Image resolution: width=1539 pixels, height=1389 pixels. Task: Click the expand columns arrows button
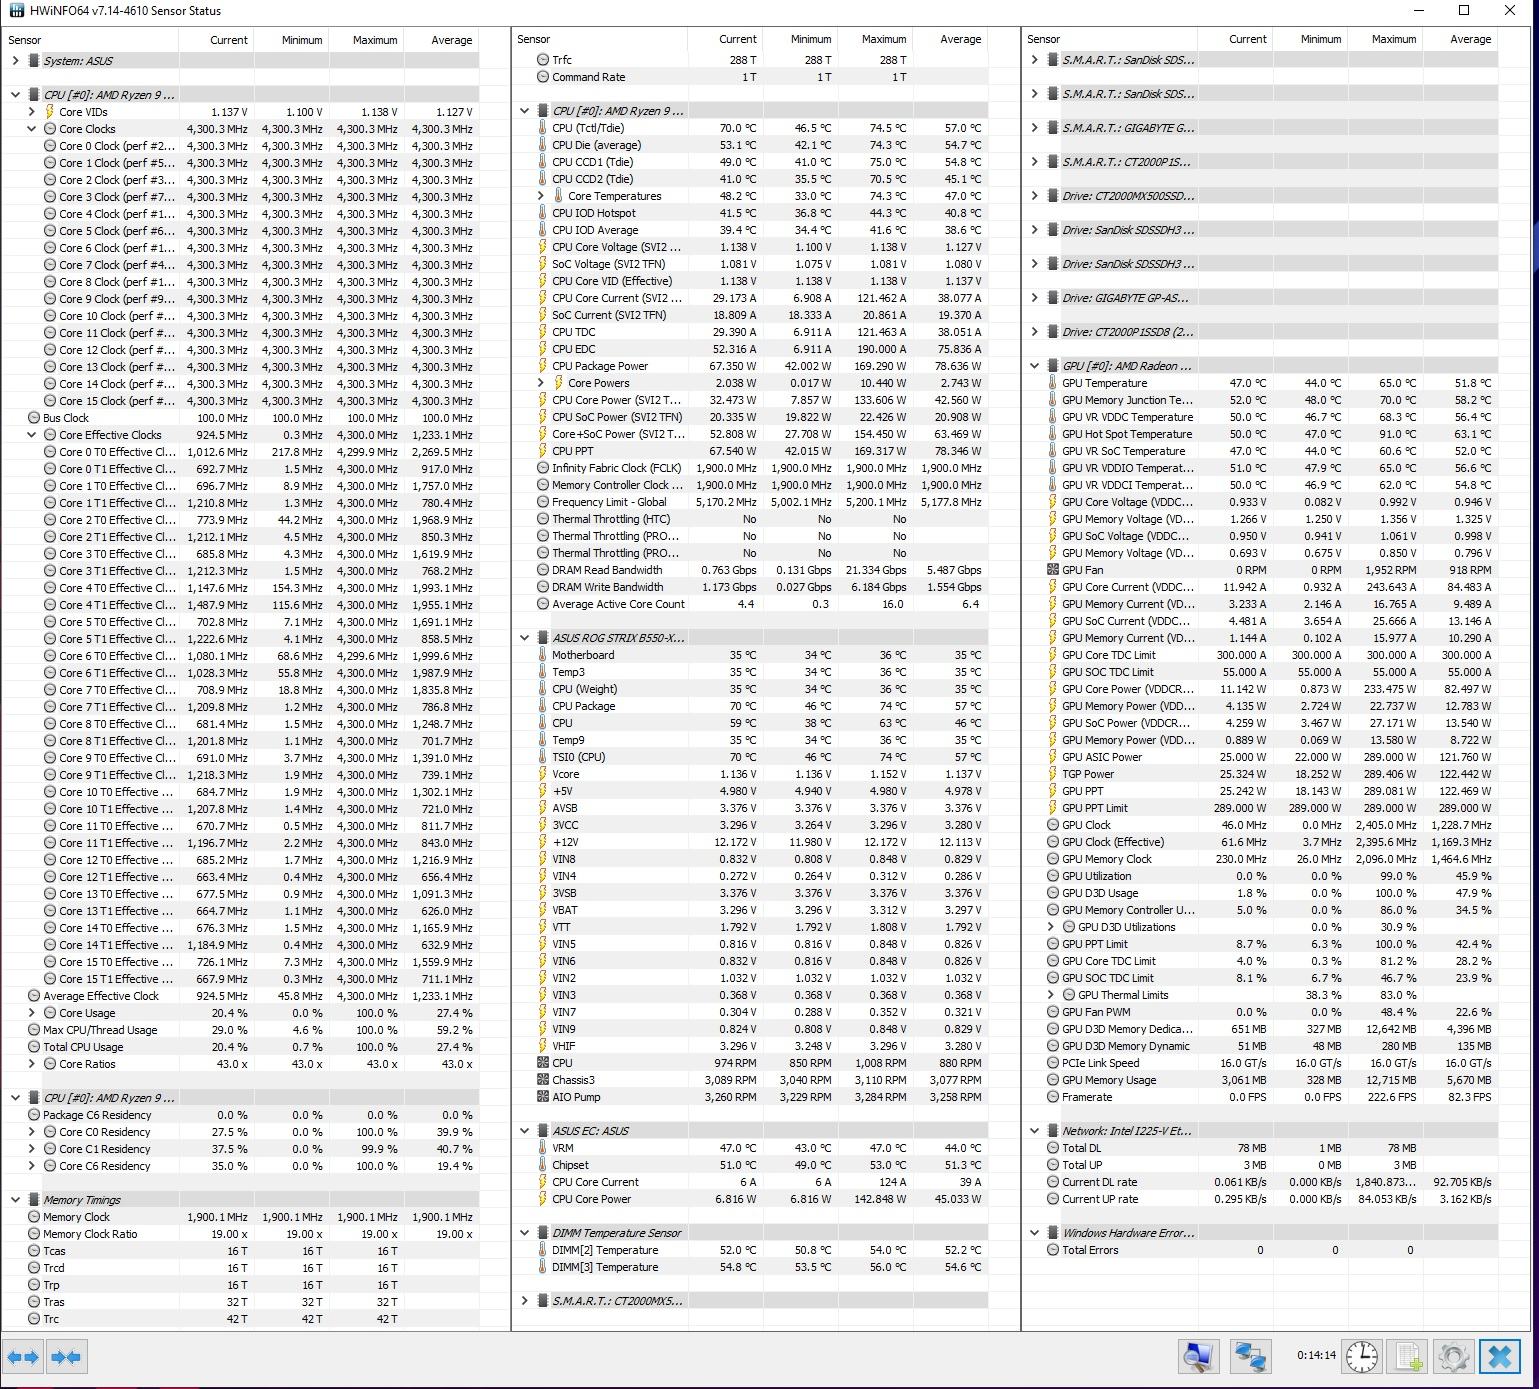pos(22,1357)
